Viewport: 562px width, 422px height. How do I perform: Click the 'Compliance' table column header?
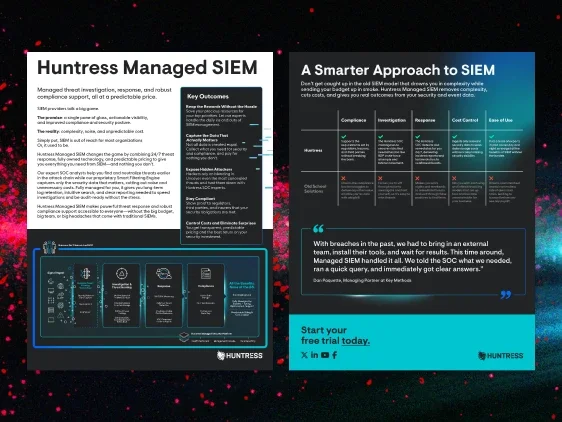[x=353, y=120]
